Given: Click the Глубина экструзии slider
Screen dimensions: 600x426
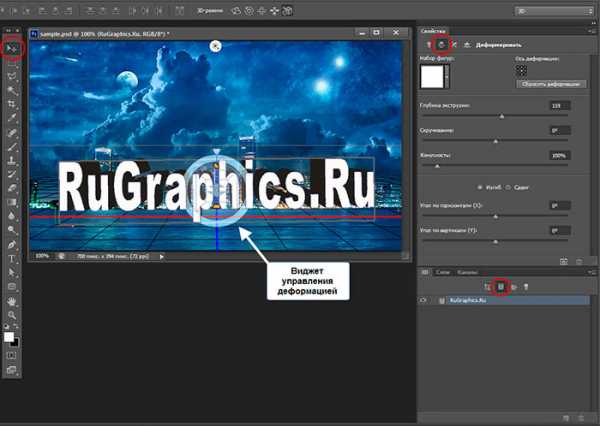Looking at the screenshot, I should point(501,117).
